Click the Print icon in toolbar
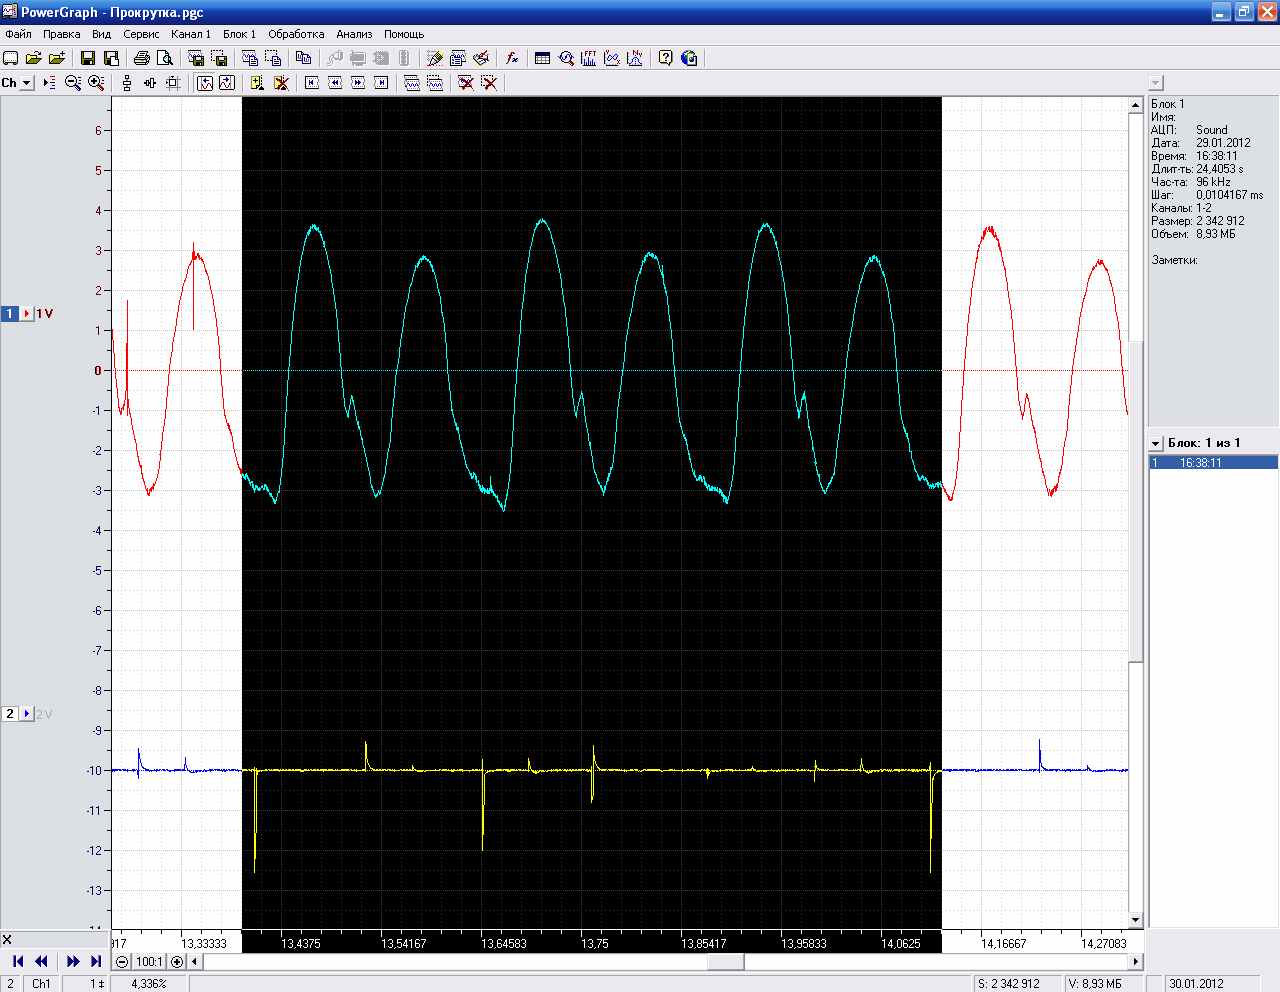This screenshot has height=992, width=1280. click(142, 58)
